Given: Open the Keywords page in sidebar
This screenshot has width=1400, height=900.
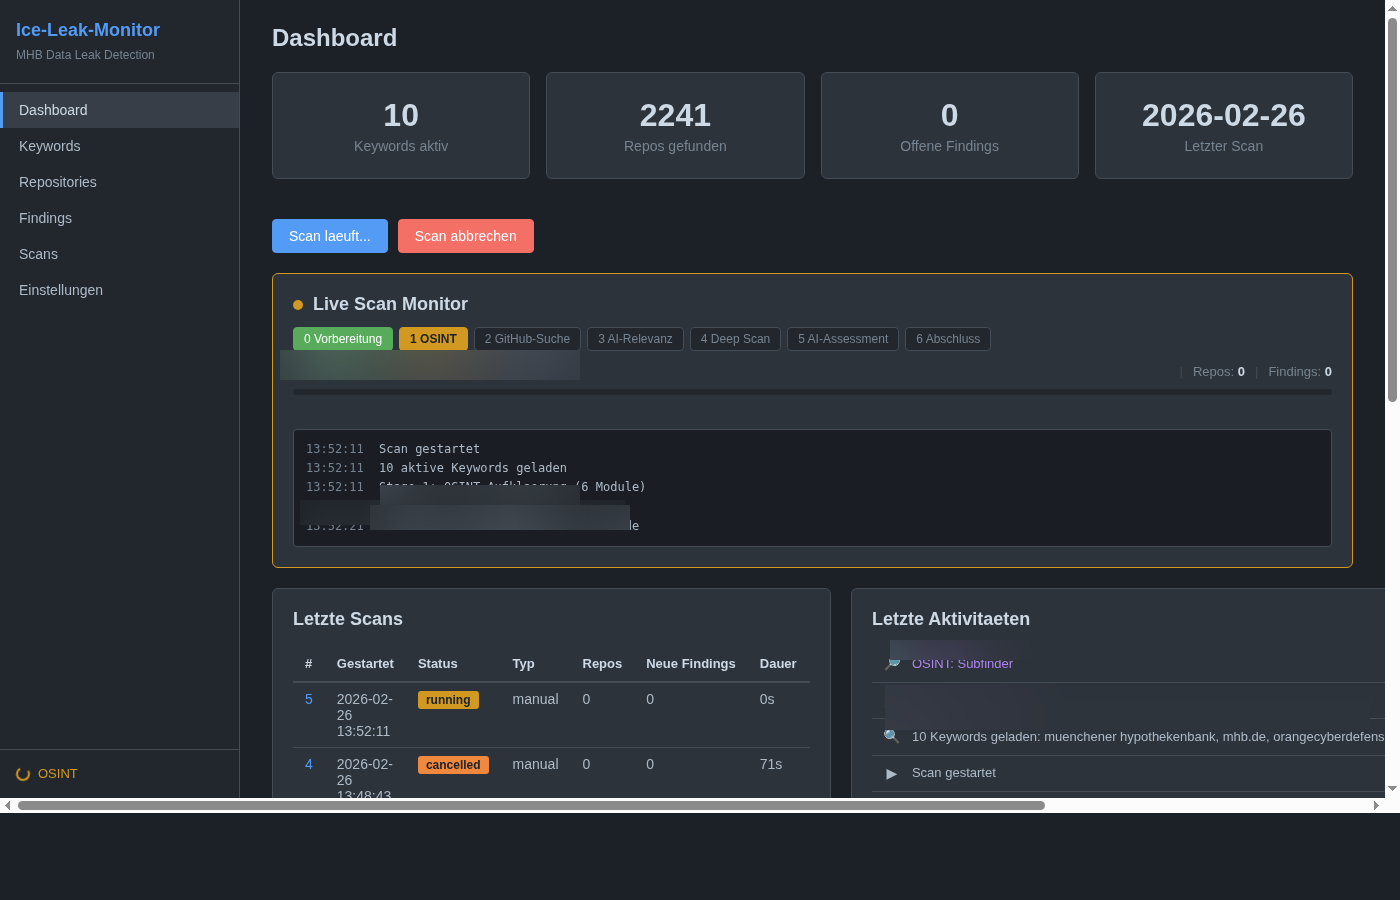Looking at the screenshot, I should pos(119,146).
